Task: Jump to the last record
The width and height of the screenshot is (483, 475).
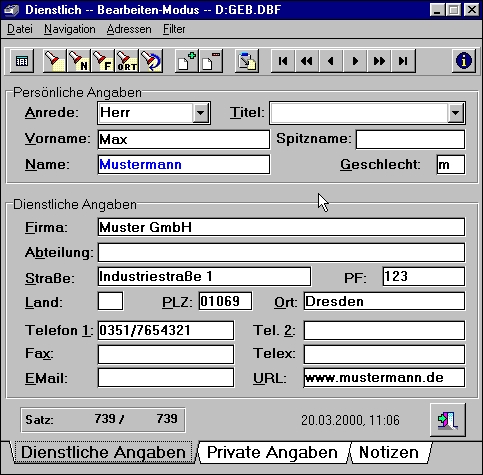Action: (403, 61)
